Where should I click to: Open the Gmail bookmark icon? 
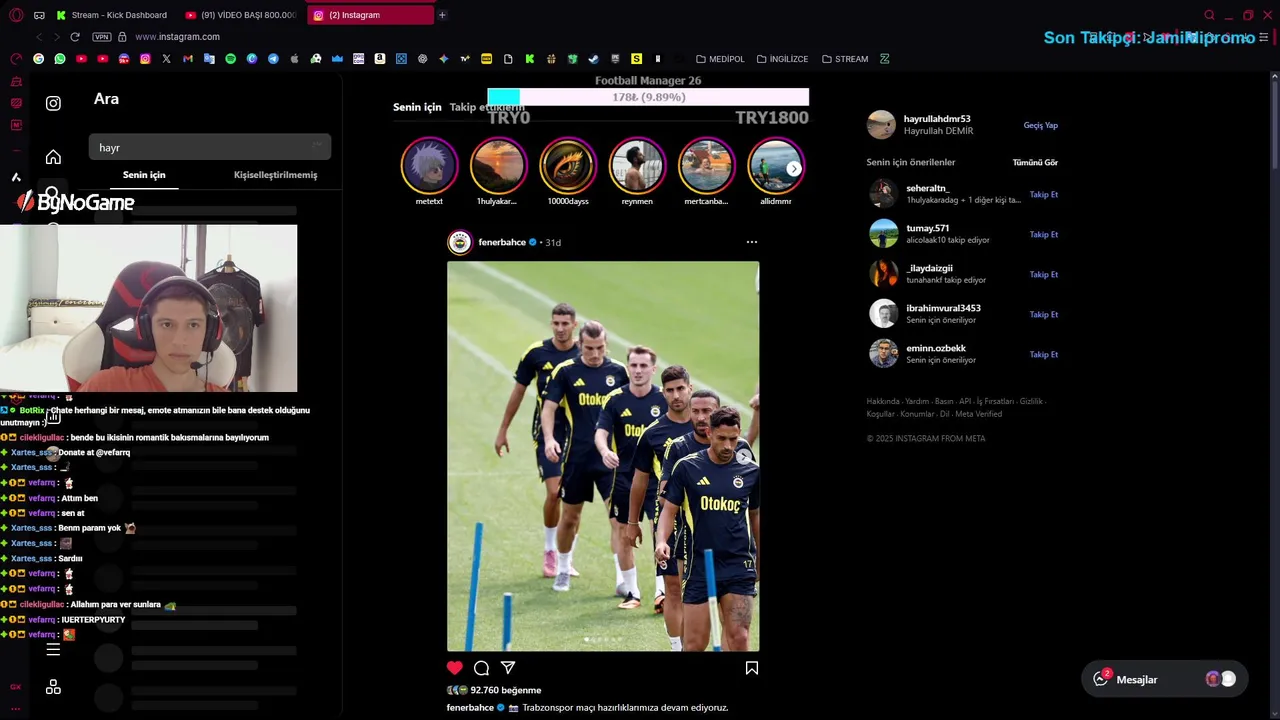pyautogui.click(x=187, y=59)
